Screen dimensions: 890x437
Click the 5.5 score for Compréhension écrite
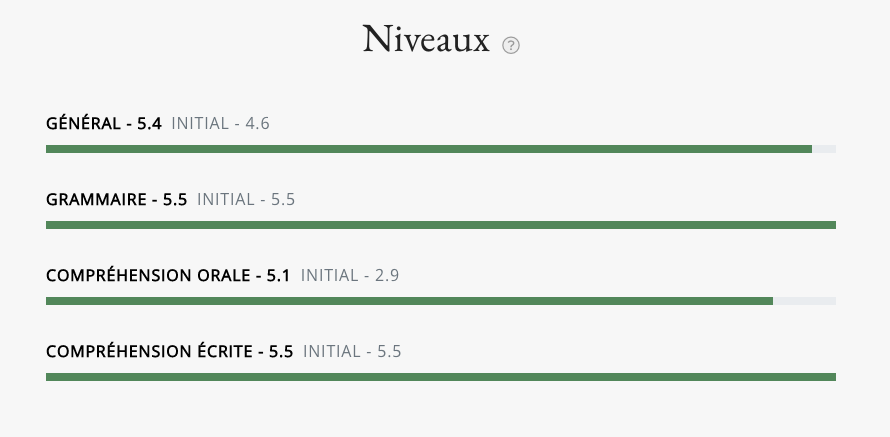(281, 352)
